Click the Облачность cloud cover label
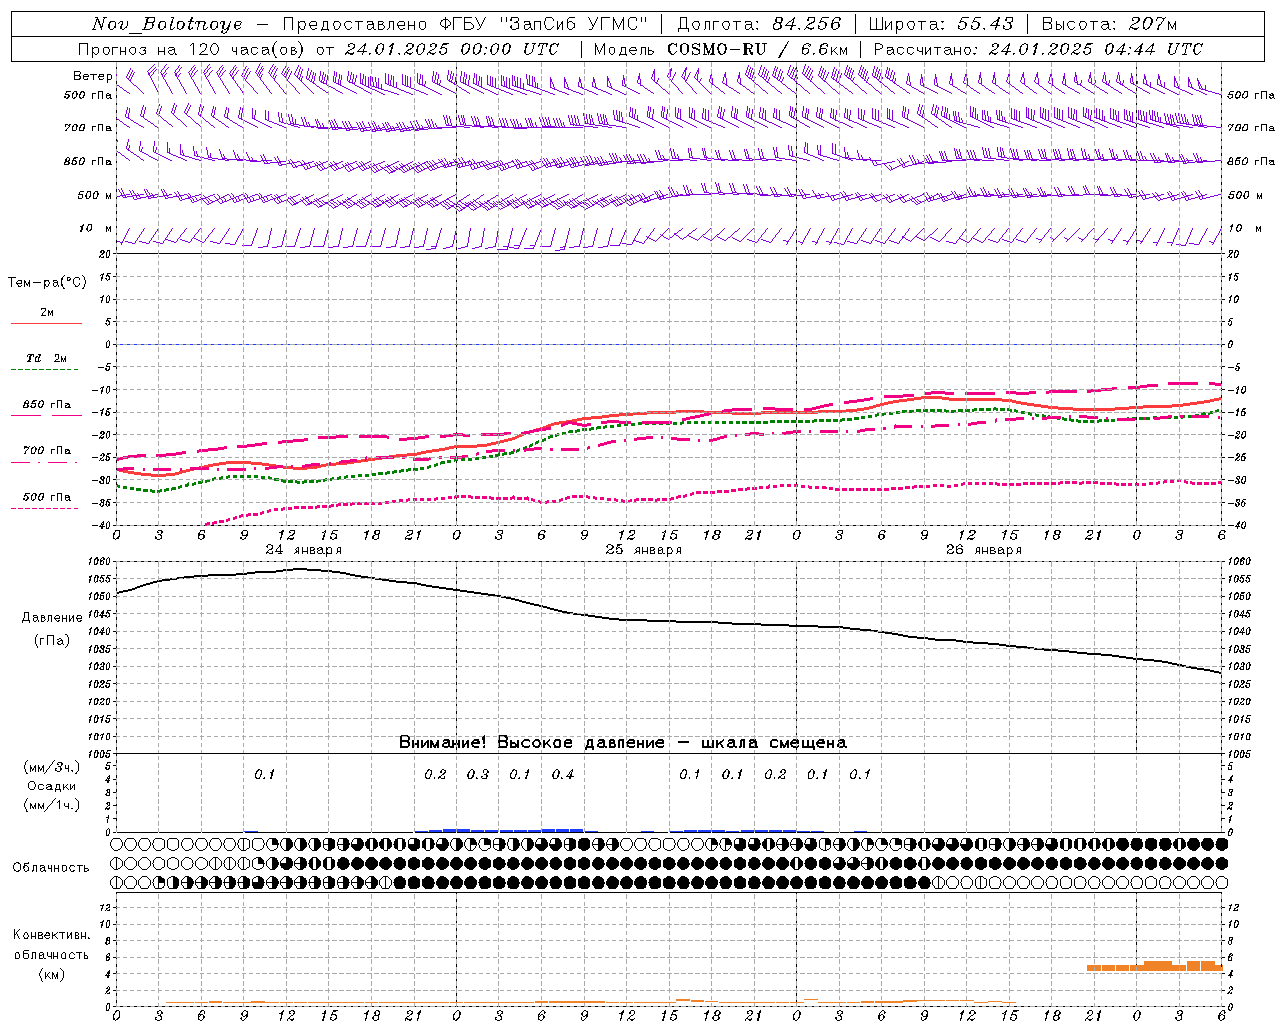 pyautogui.click(x=51, y=868)
